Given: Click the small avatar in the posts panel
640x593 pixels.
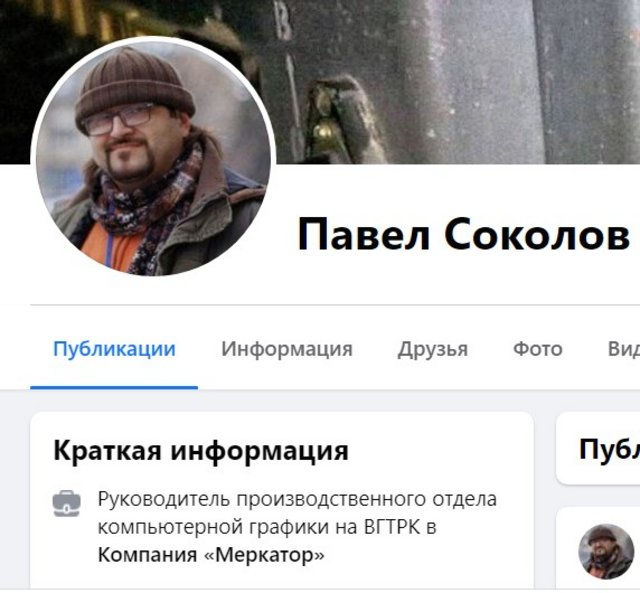Looking at the screenshot, I should tap(606, 552).
